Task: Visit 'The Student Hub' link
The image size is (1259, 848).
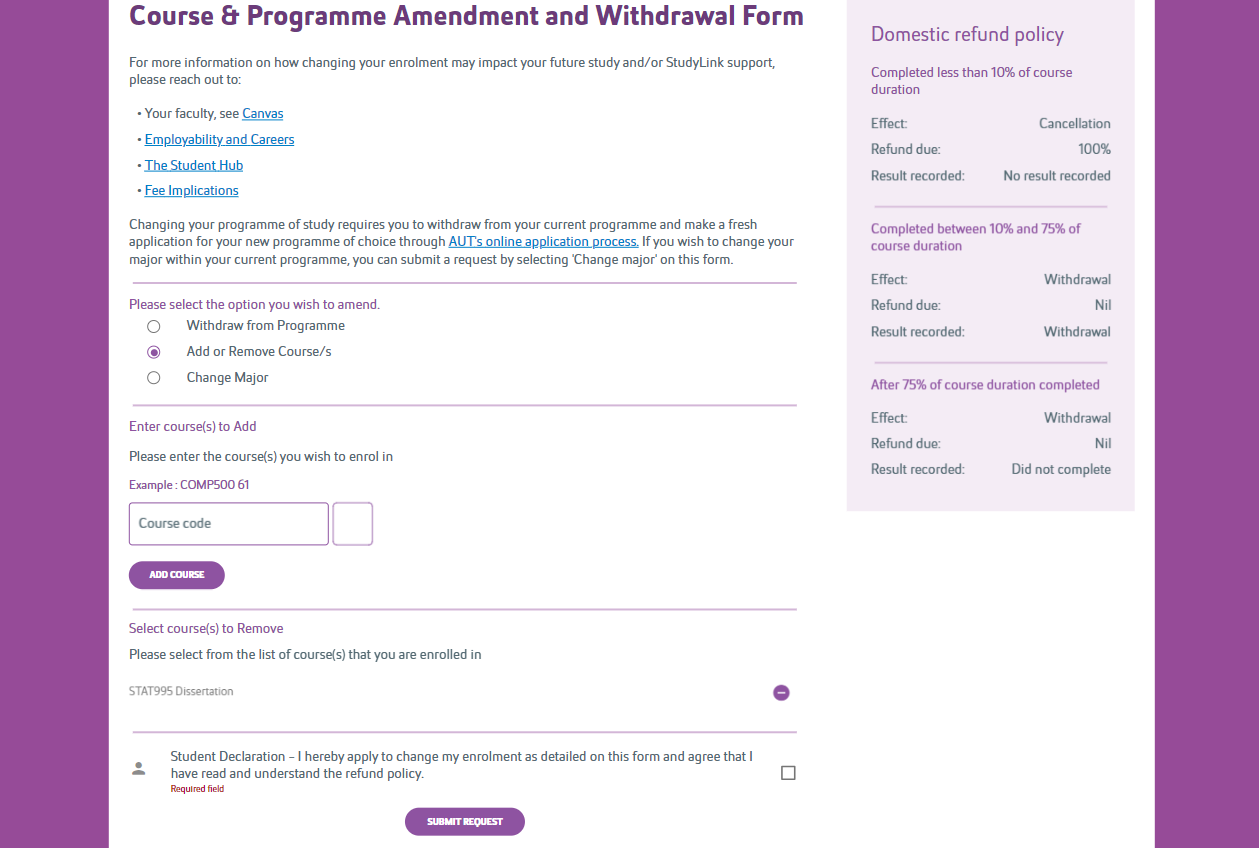Action: click(193, 164)
